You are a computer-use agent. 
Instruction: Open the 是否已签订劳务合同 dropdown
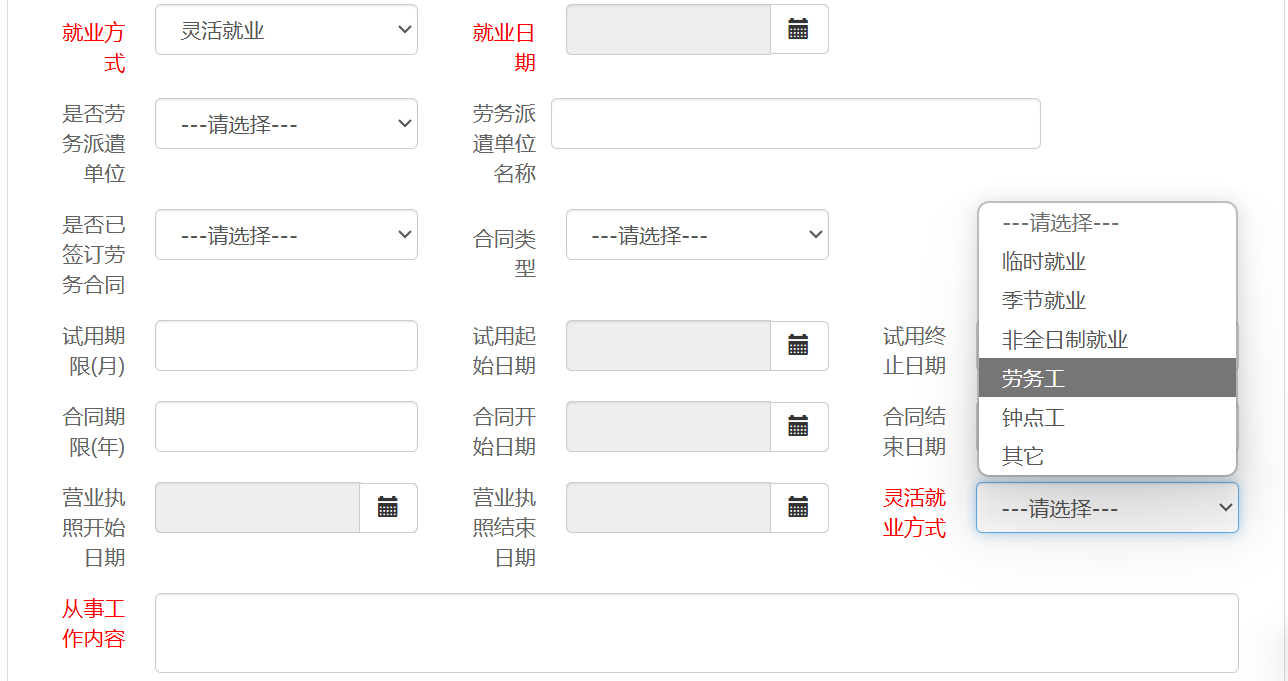point(286,235)
